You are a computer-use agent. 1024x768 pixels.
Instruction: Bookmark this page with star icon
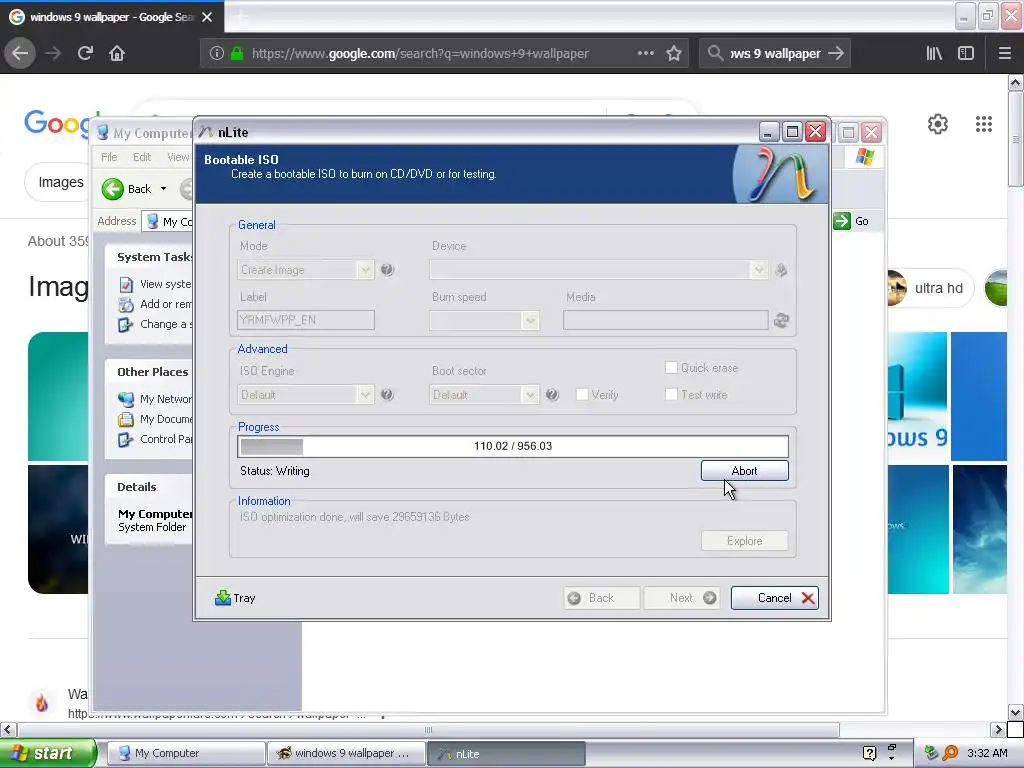click(x=674, y=53)
